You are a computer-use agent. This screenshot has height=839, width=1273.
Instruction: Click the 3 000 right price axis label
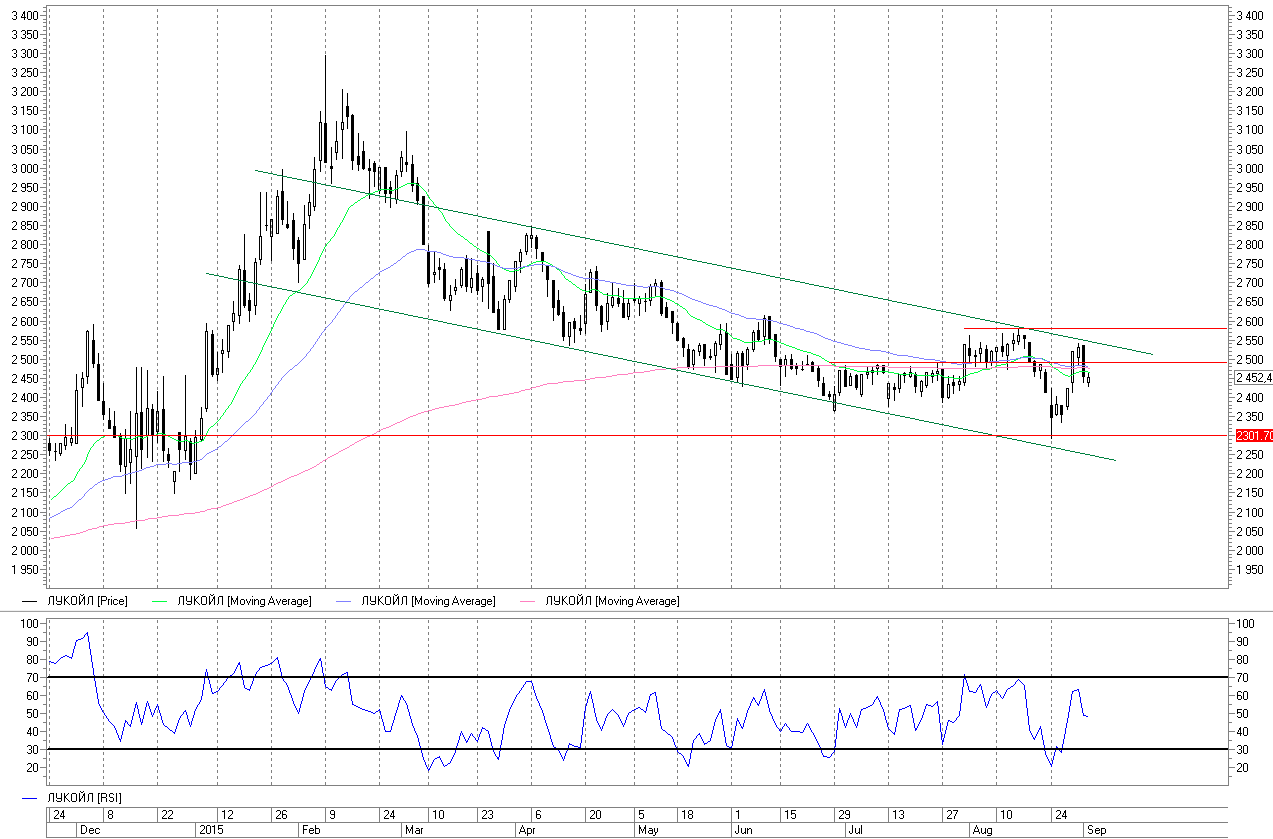pos(1252,169)
